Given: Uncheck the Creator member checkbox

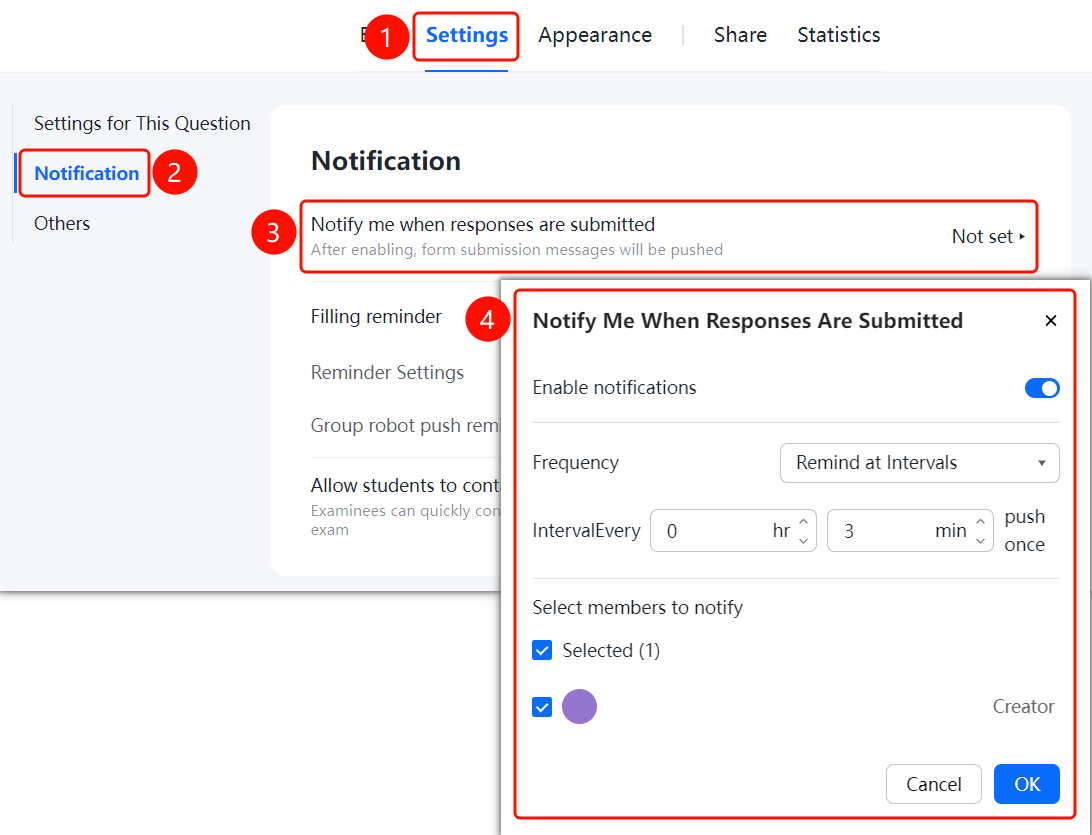Looking at the screenshot, I should (542, 707).
